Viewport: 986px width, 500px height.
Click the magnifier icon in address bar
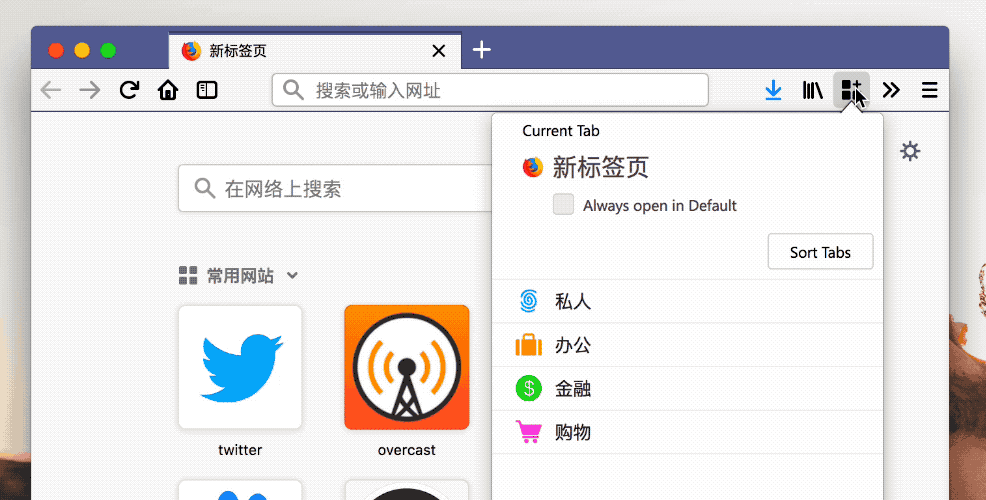293,90
